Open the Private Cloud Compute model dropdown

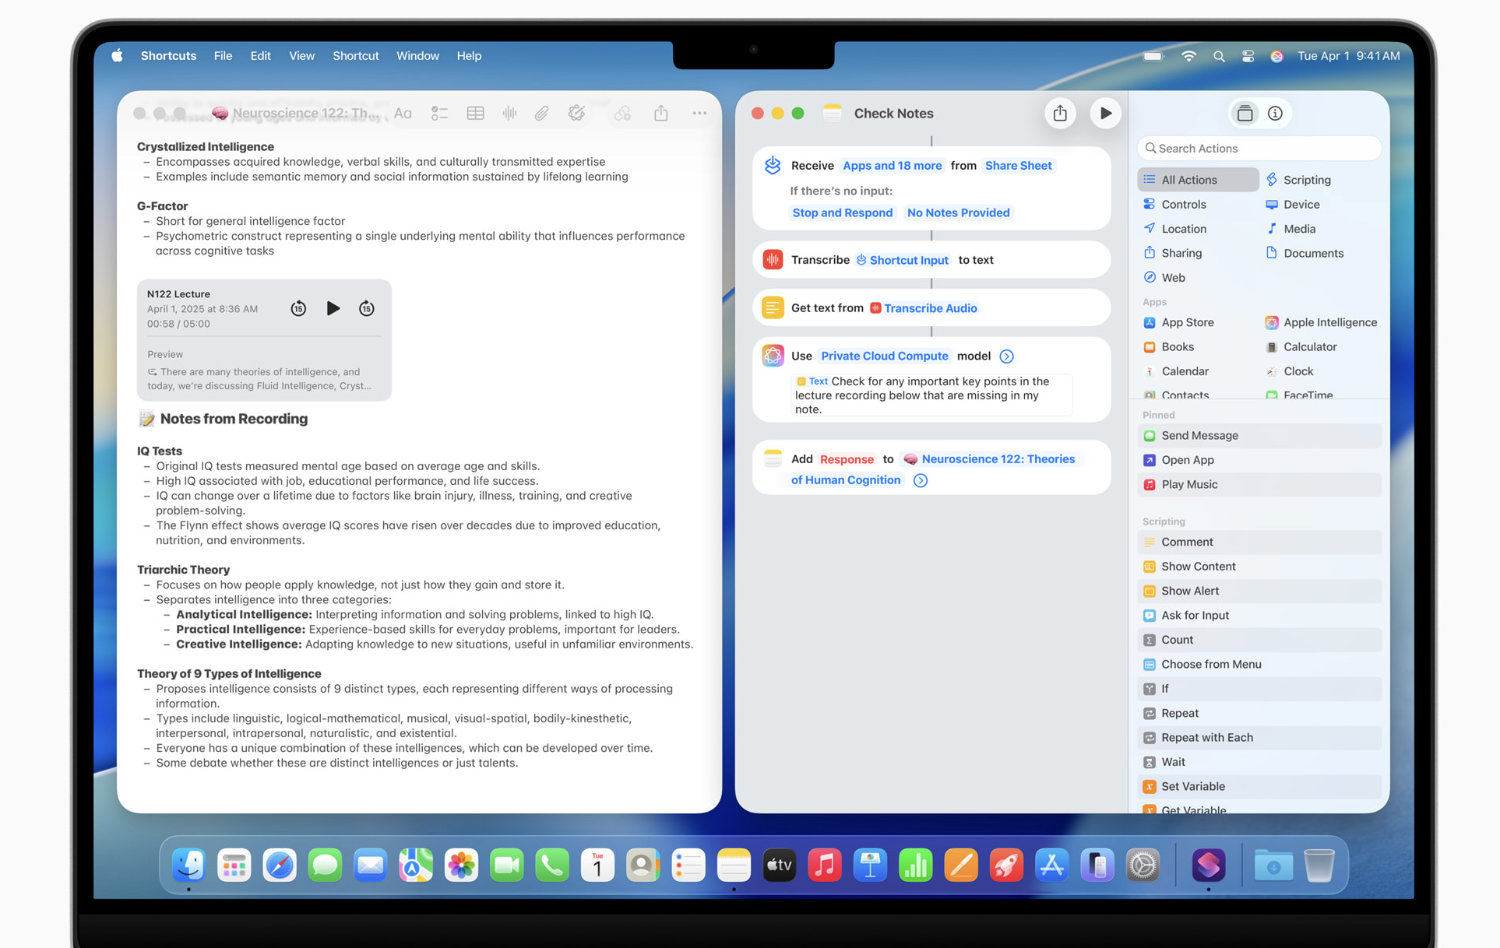884,356
